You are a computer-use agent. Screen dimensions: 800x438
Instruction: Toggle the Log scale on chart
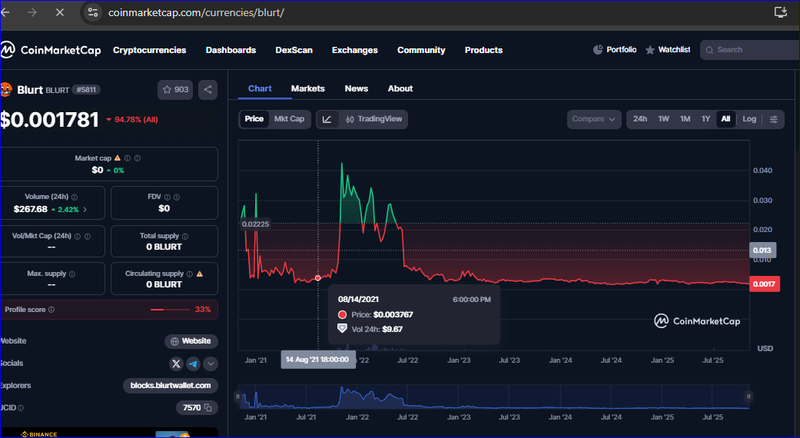coord(749,119)
